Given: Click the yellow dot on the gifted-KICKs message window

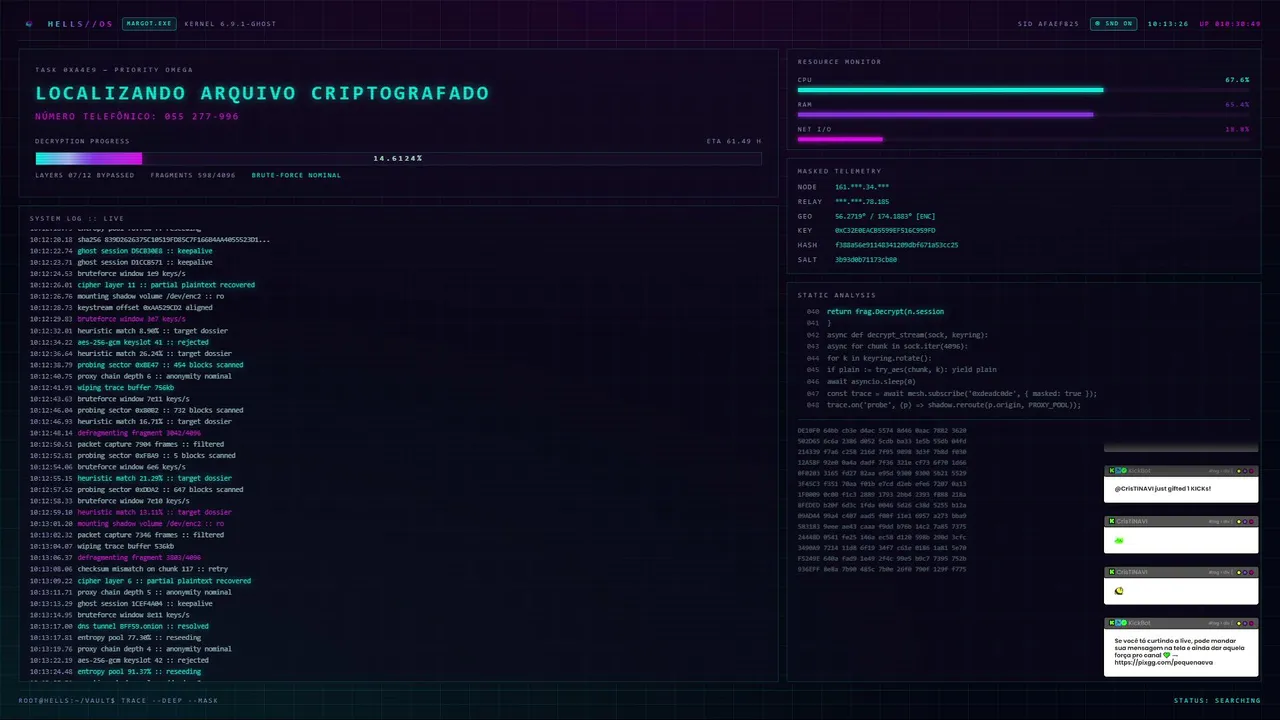Looking at the screenshot, I should point(1240,470).
